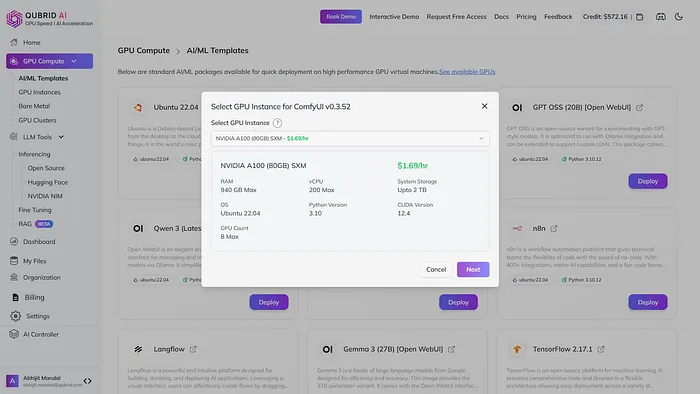Viewport: 700px width, 394px height.
Task: Open My Files from sidebar
Action: [x=34, y=261]
